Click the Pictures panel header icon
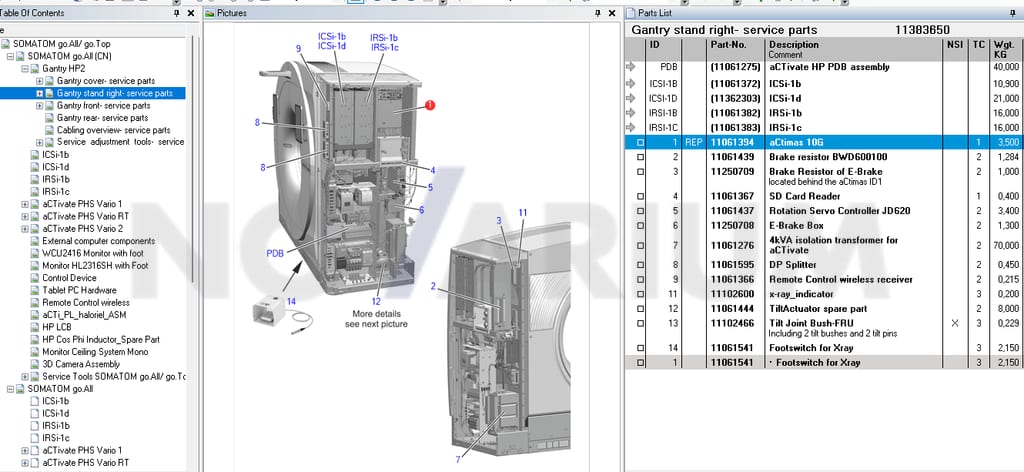 click(x=210, y=13)
